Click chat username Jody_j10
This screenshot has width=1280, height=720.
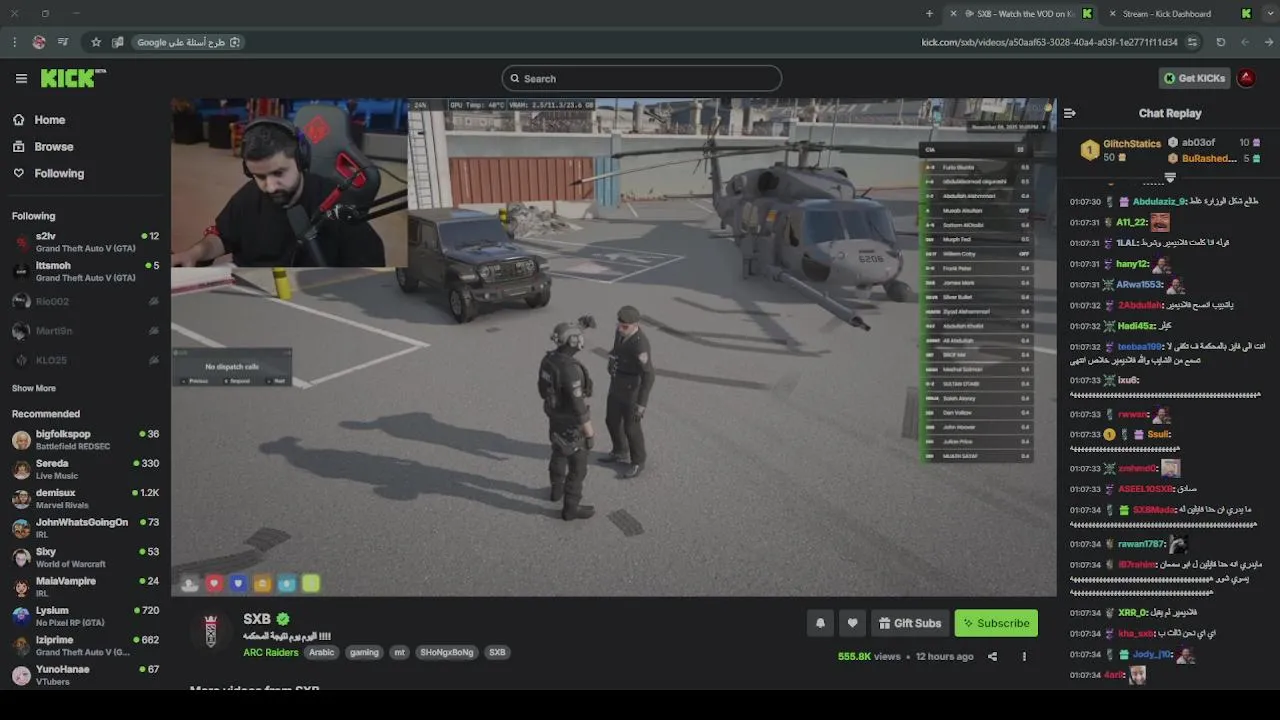click(x=1152, y=654)
